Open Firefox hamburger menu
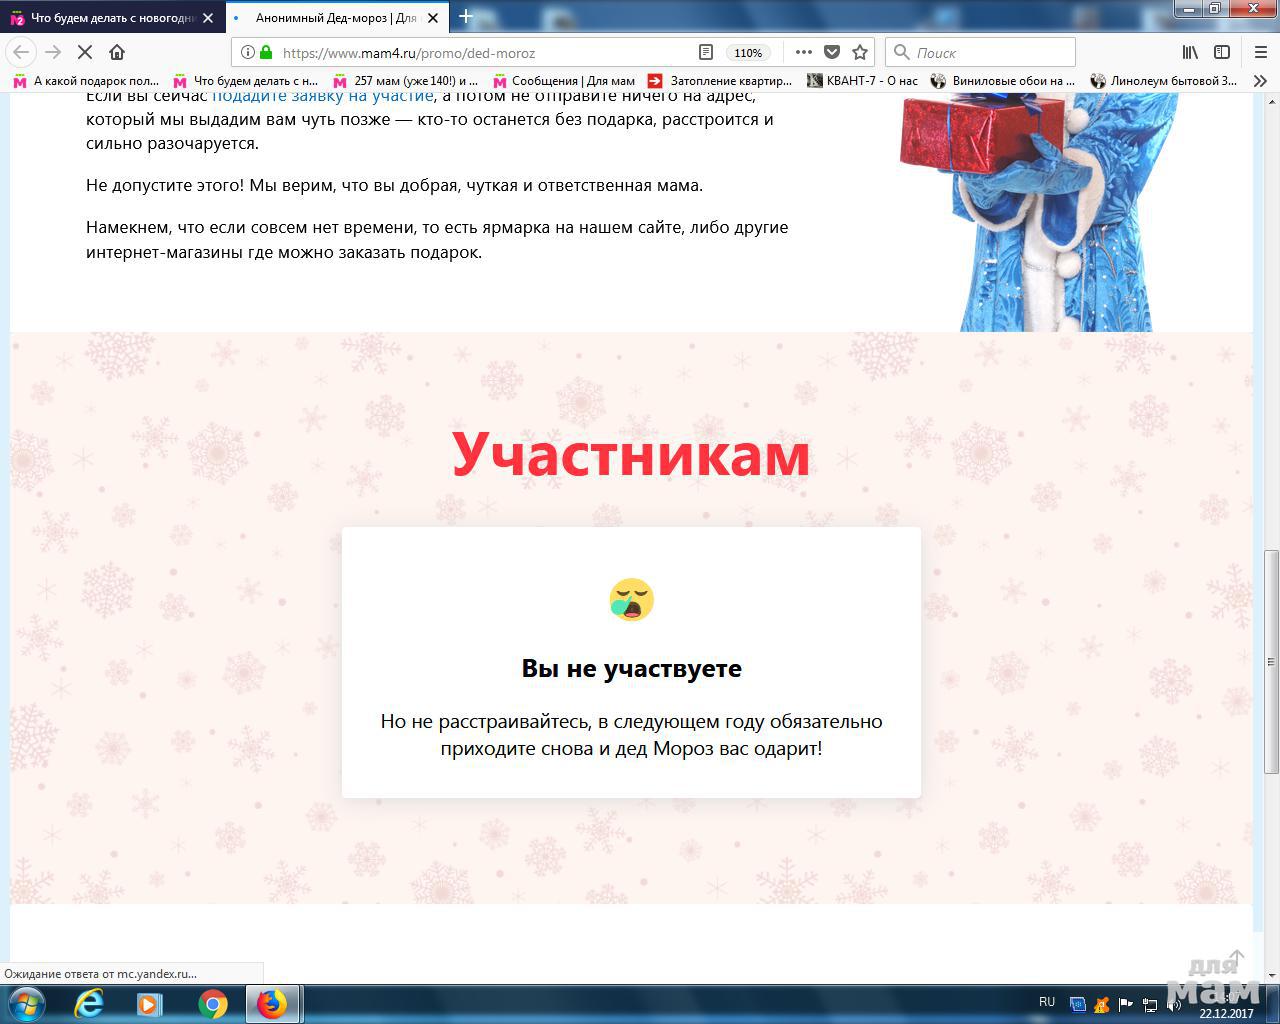This screenshot has width=1280, height=1024. pyautogui.click(x=1260, y=52)
